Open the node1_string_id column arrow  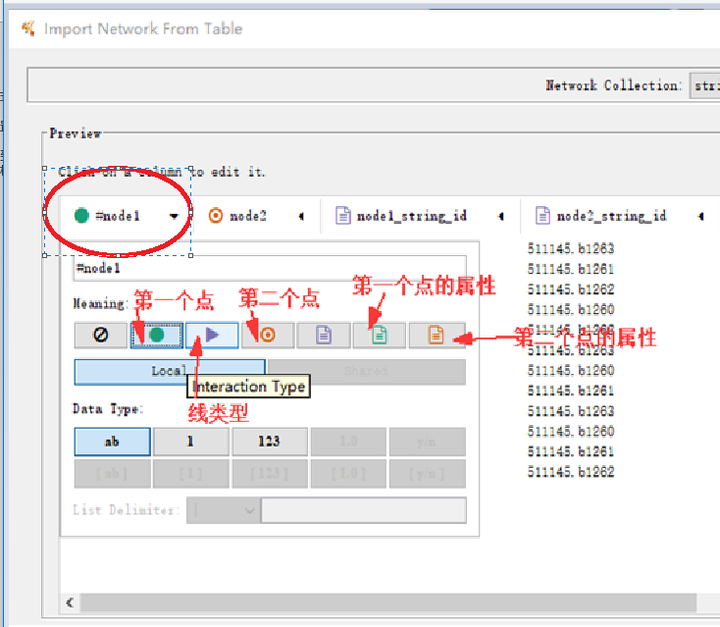pos(500,216)
